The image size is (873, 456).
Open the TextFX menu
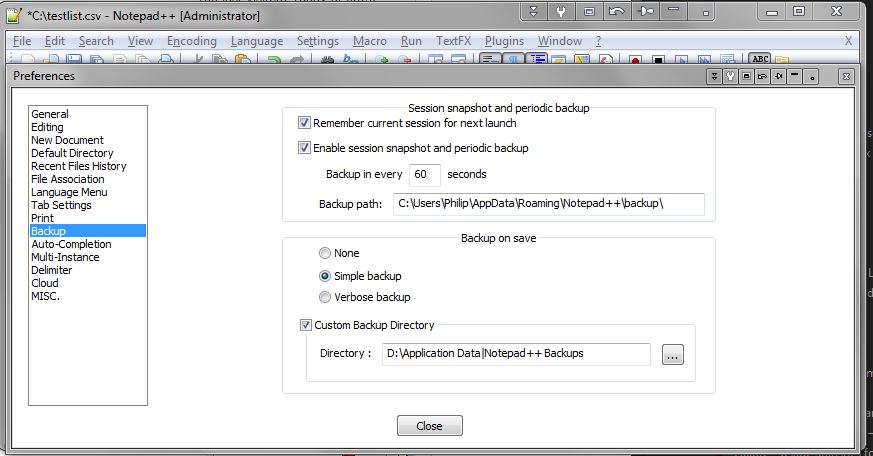(x=453, y=41)
